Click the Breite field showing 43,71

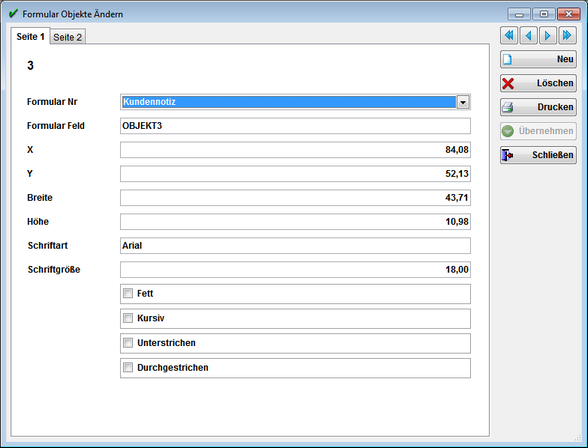click(x=295, y=198)
